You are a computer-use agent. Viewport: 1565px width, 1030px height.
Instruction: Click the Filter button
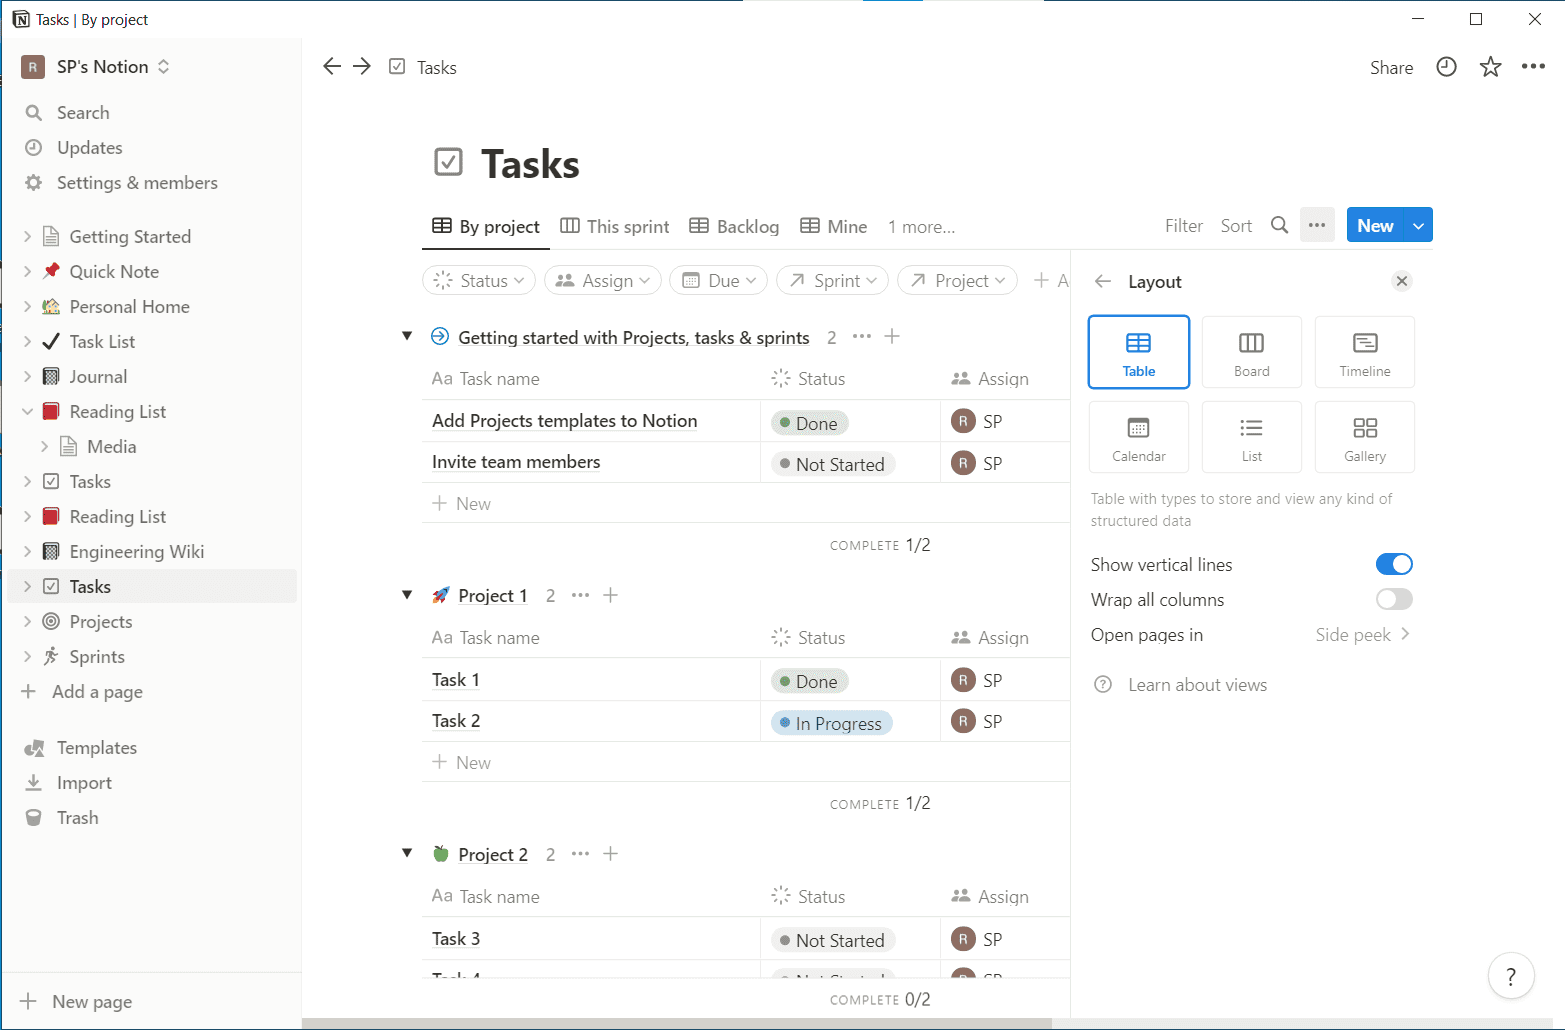point(1184,225)
